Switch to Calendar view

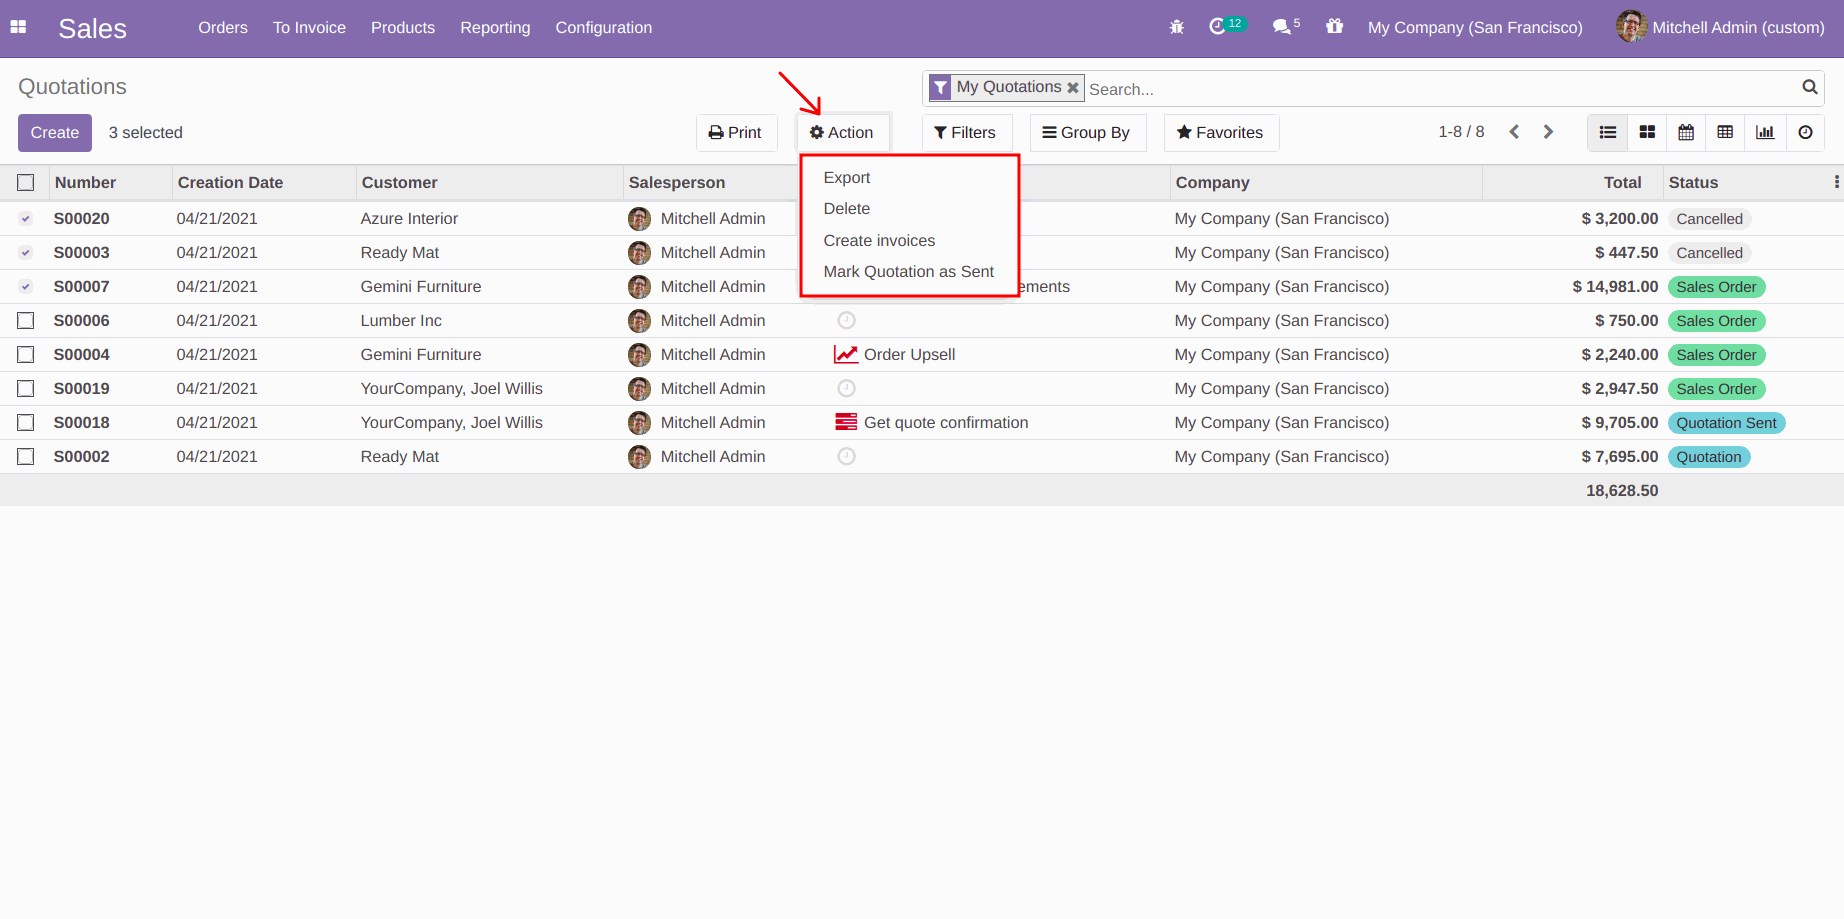point(1686,132)
